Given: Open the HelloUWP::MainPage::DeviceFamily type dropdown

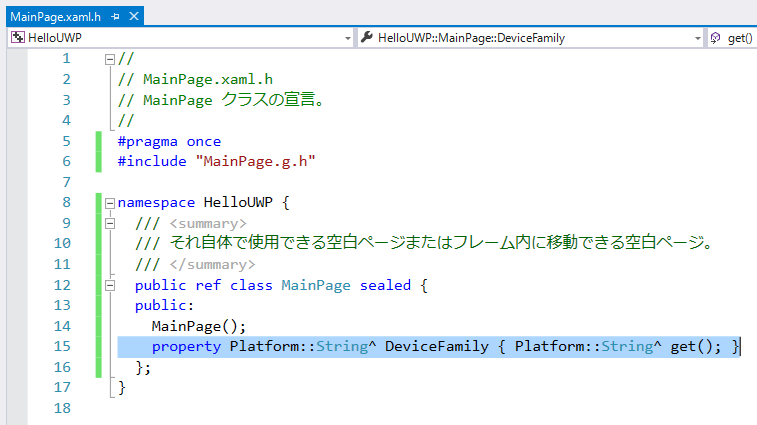Looking at the screenshot, I should coord(697,38).
